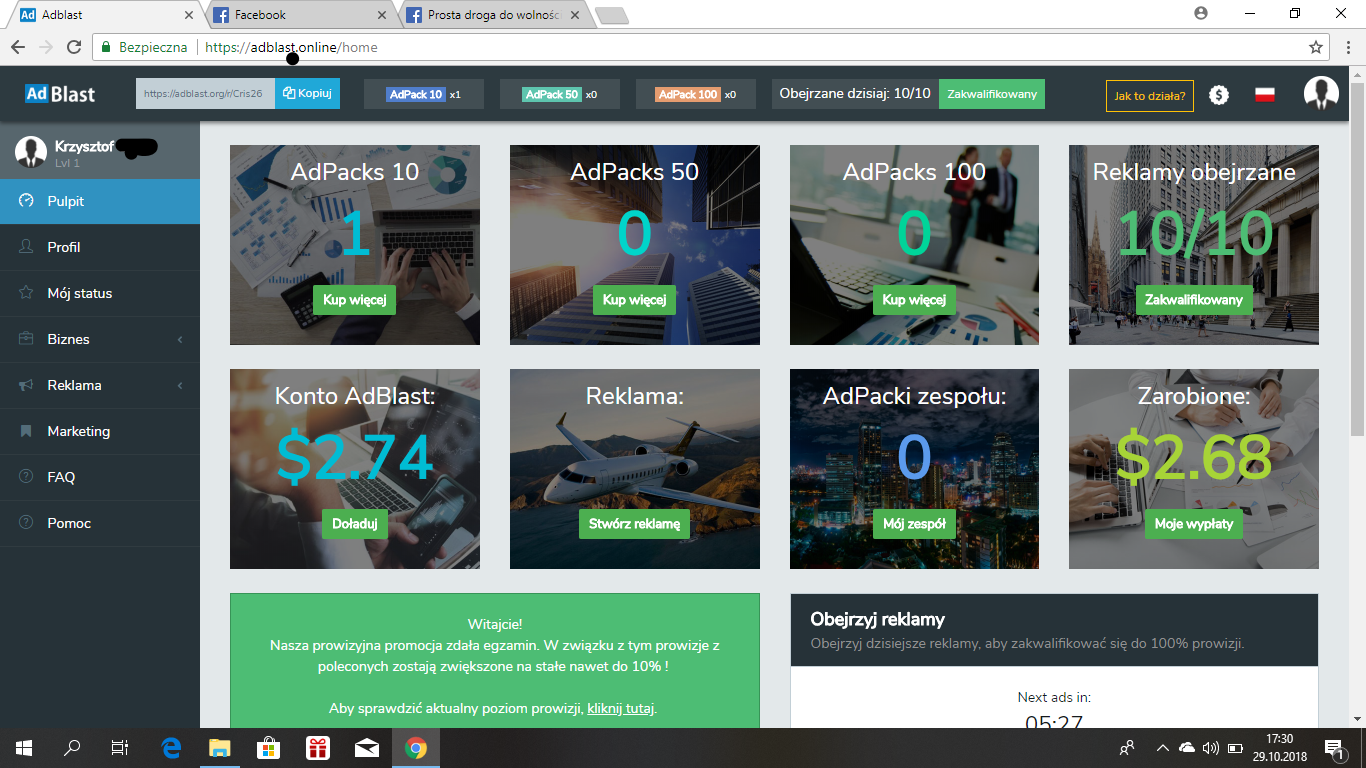Click the address bar URL

(x=291, y=47)
